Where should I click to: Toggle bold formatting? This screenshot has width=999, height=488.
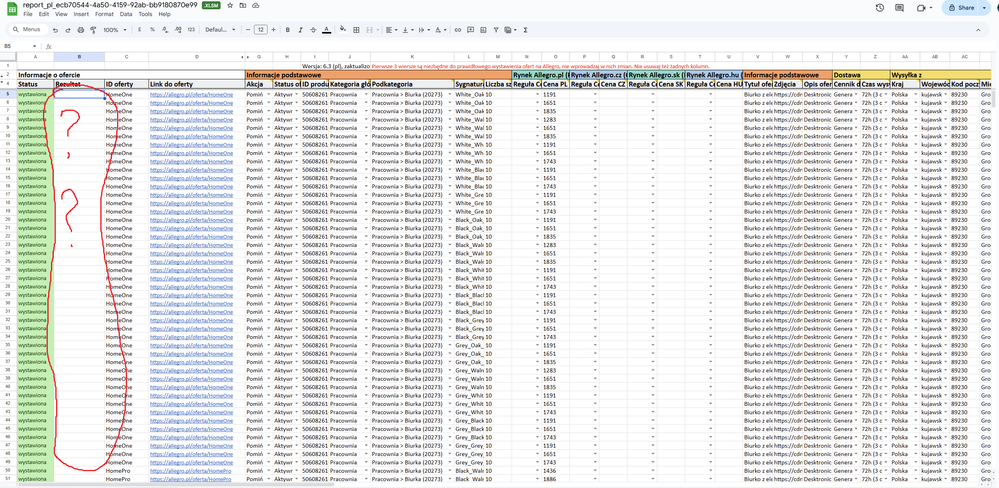[288, 30]
